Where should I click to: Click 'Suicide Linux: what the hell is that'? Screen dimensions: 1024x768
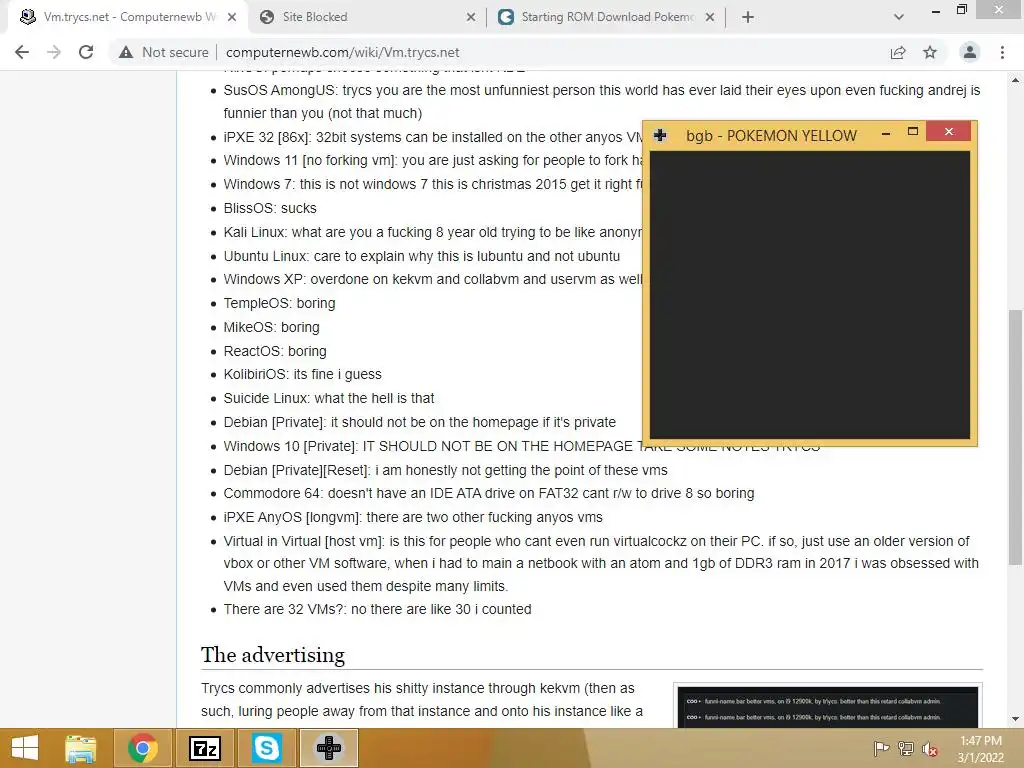pyautogui.click(x=328, y=398)
